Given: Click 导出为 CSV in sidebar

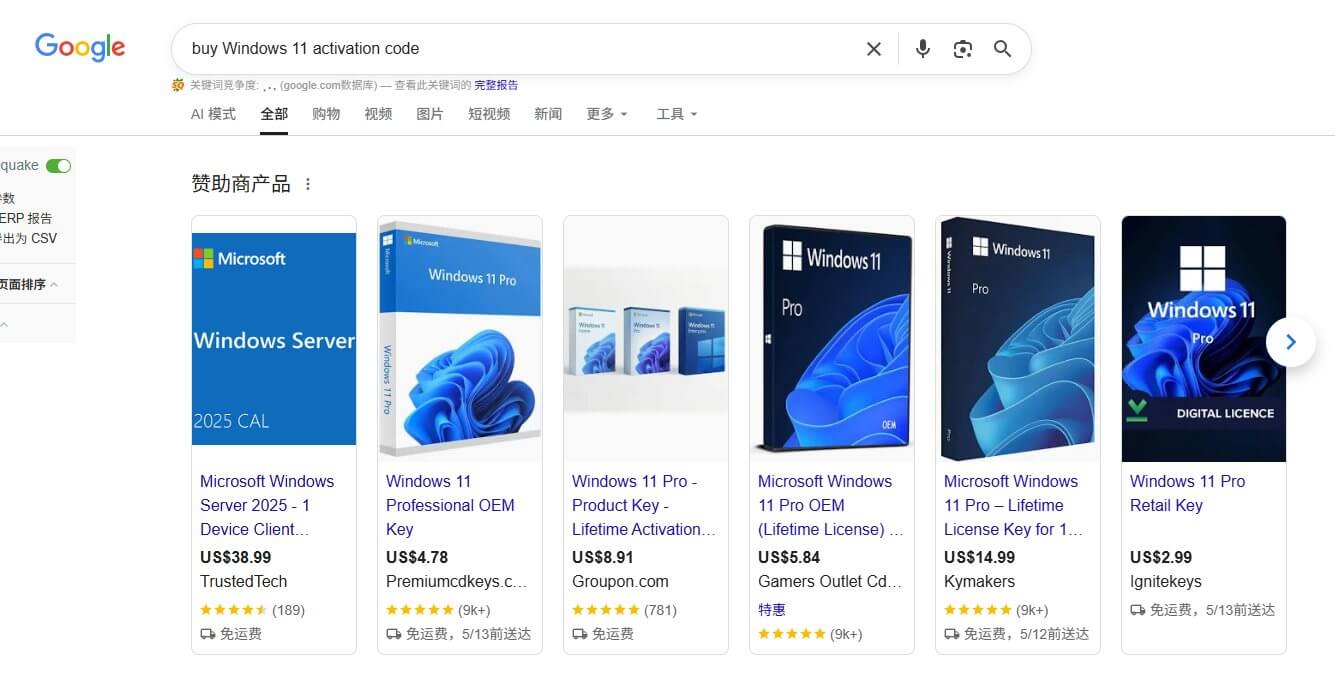Looking at the screenshot, I should [x=29, y=238].
